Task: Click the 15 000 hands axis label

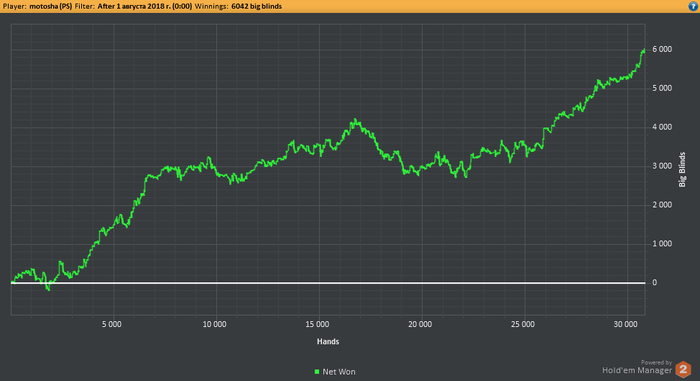Action: coord(317,324)
